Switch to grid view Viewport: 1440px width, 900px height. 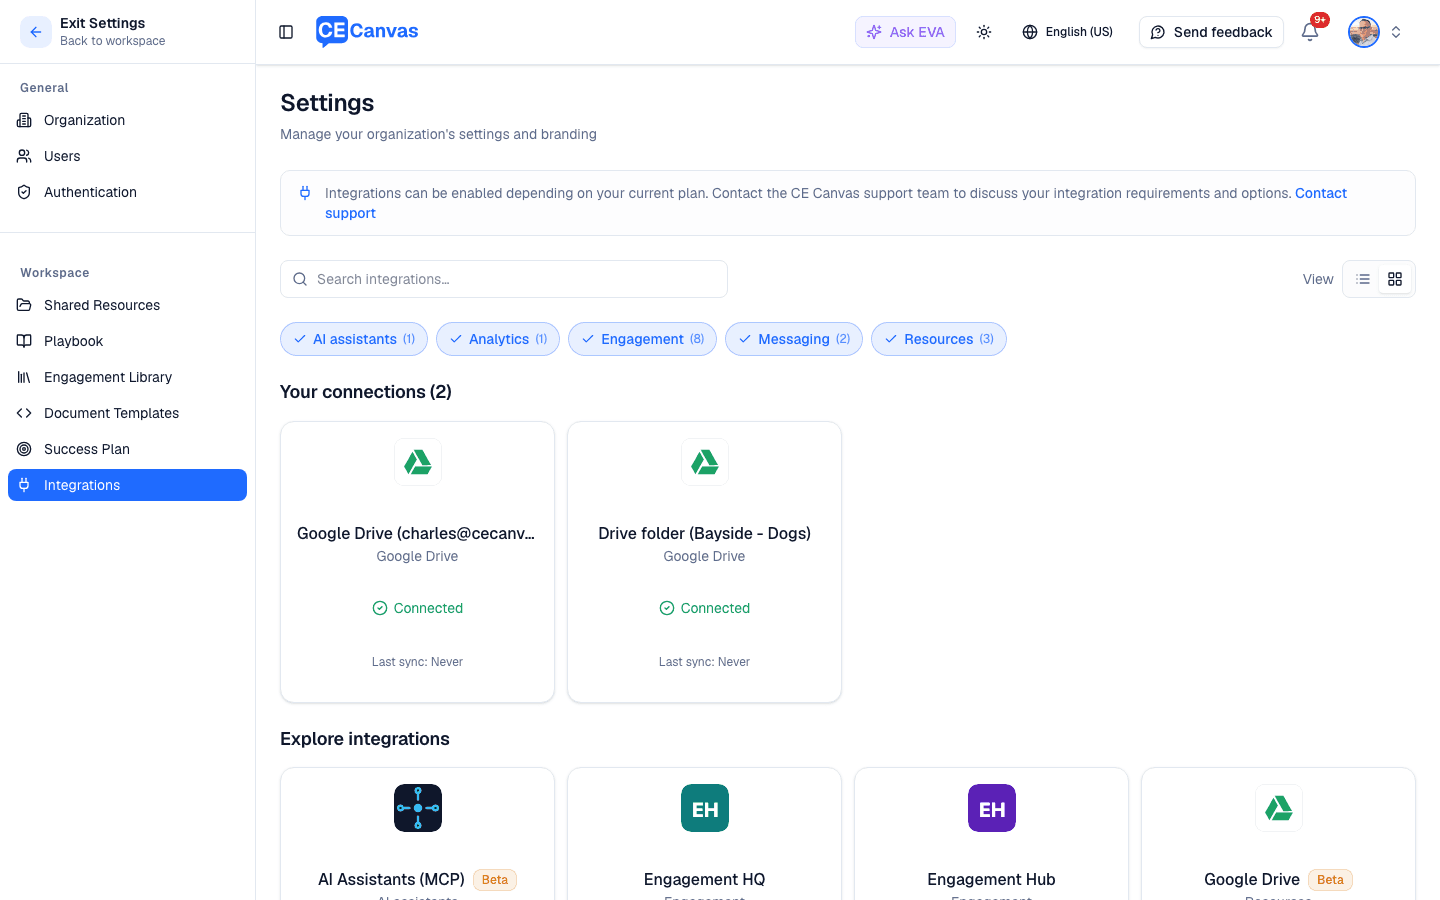(1395, 279)
